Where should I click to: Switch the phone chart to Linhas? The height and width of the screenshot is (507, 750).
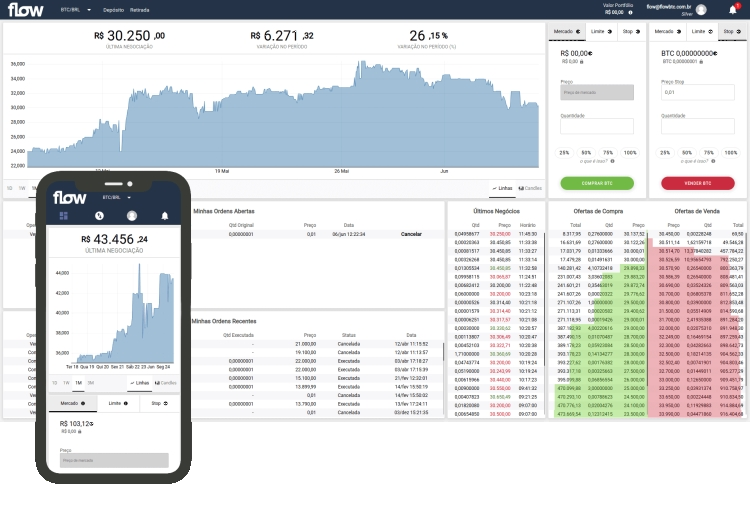[139, 383]
